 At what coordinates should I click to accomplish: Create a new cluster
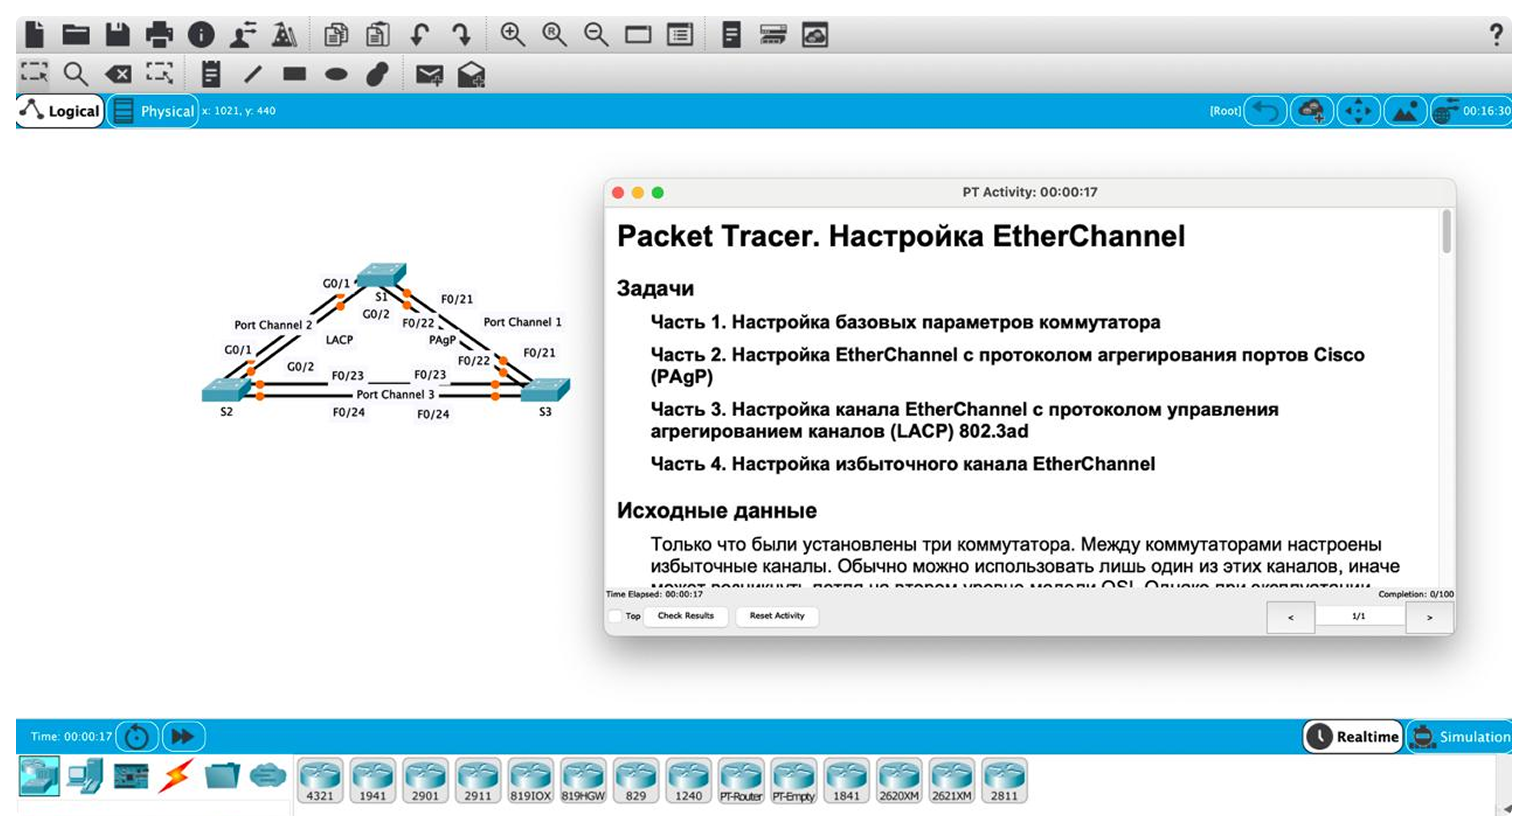coord(1311,111)
